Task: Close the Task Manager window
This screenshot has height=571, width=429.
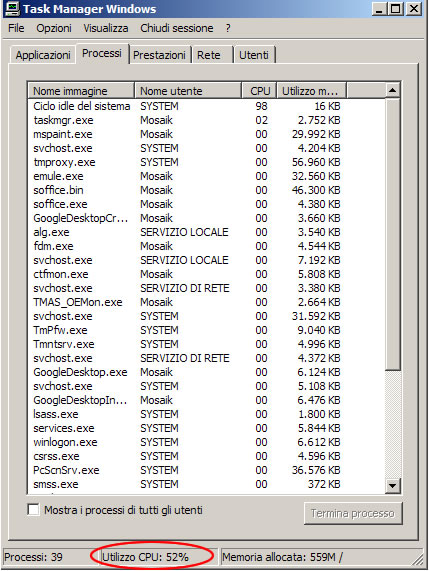Action: 413,9
